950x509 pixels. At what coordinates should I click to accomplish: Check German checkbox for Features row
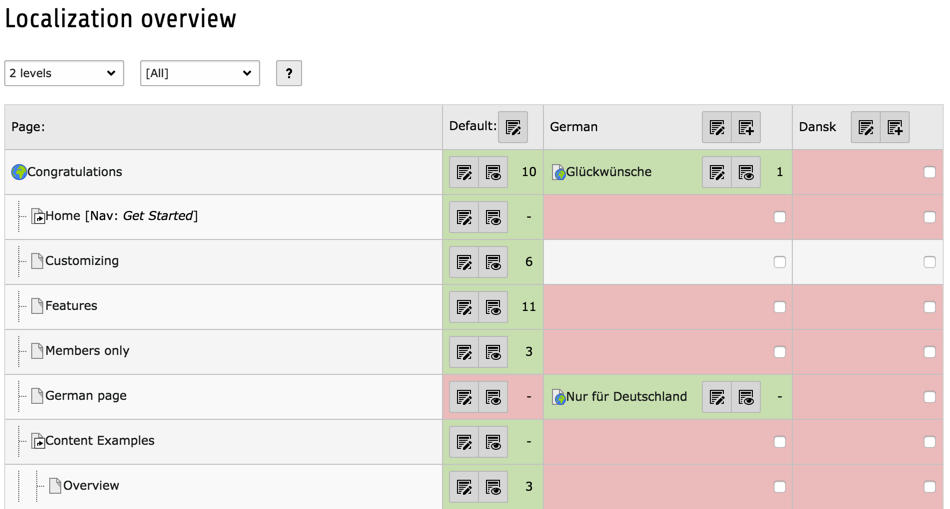[x=780, y=307]
